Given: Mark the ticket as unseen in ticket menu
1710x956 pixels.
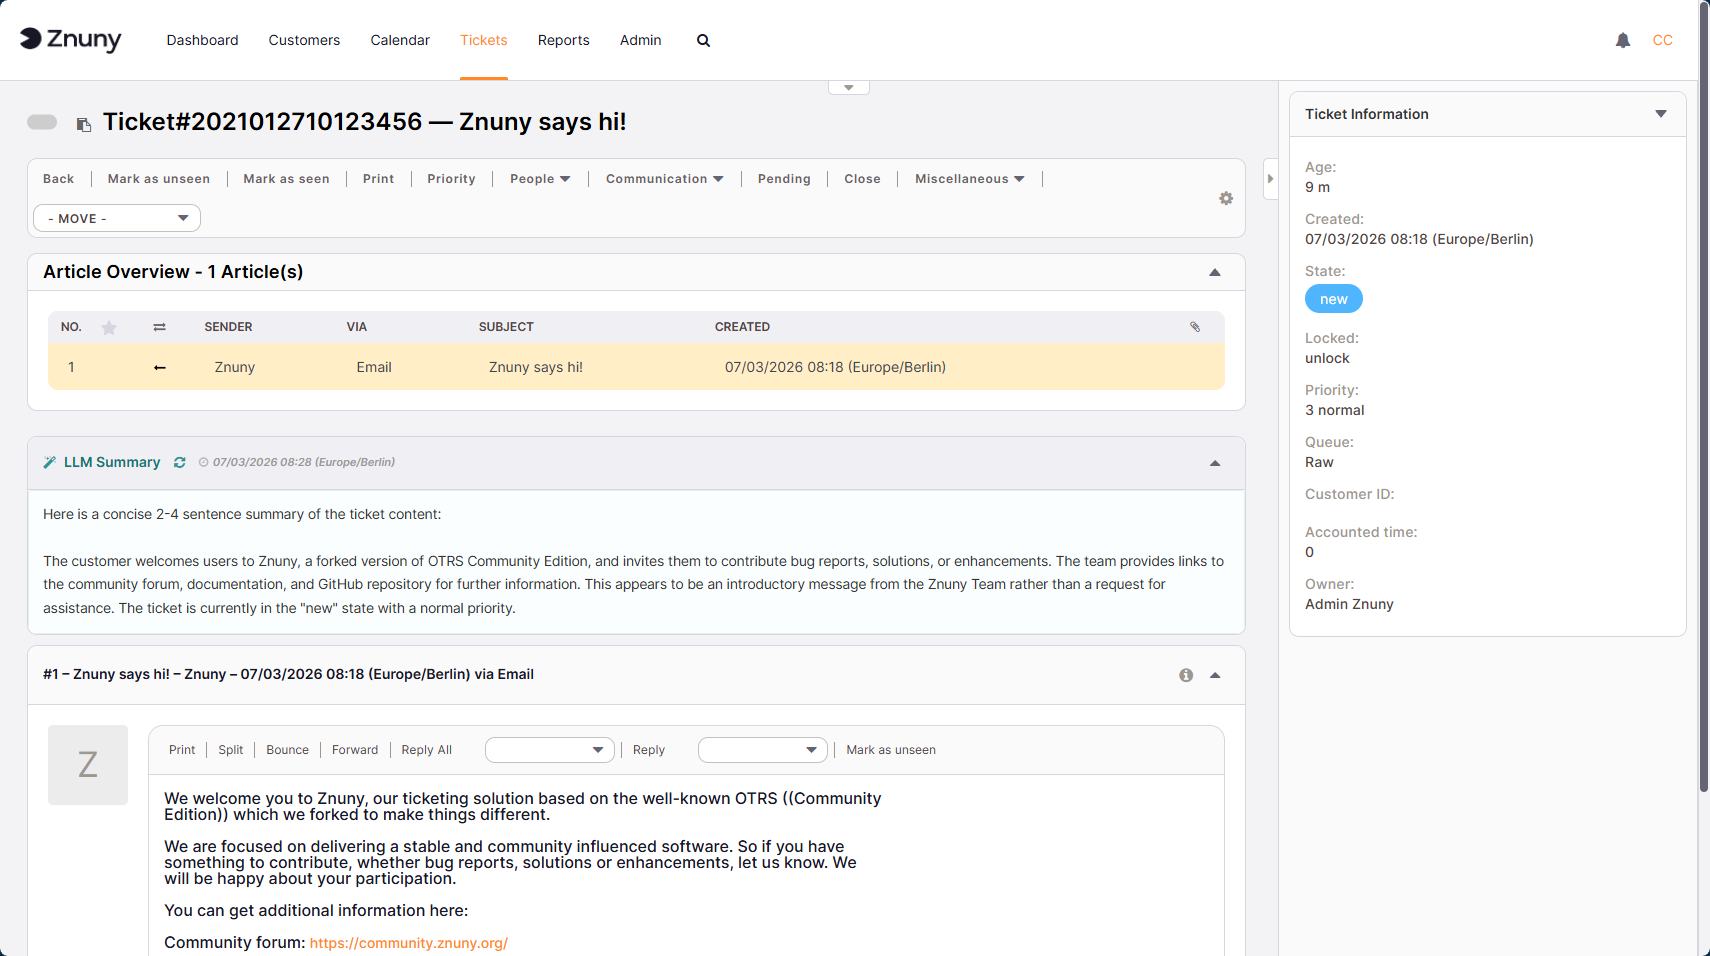Looking at the screenshot, I should click(x=159, y=179).
